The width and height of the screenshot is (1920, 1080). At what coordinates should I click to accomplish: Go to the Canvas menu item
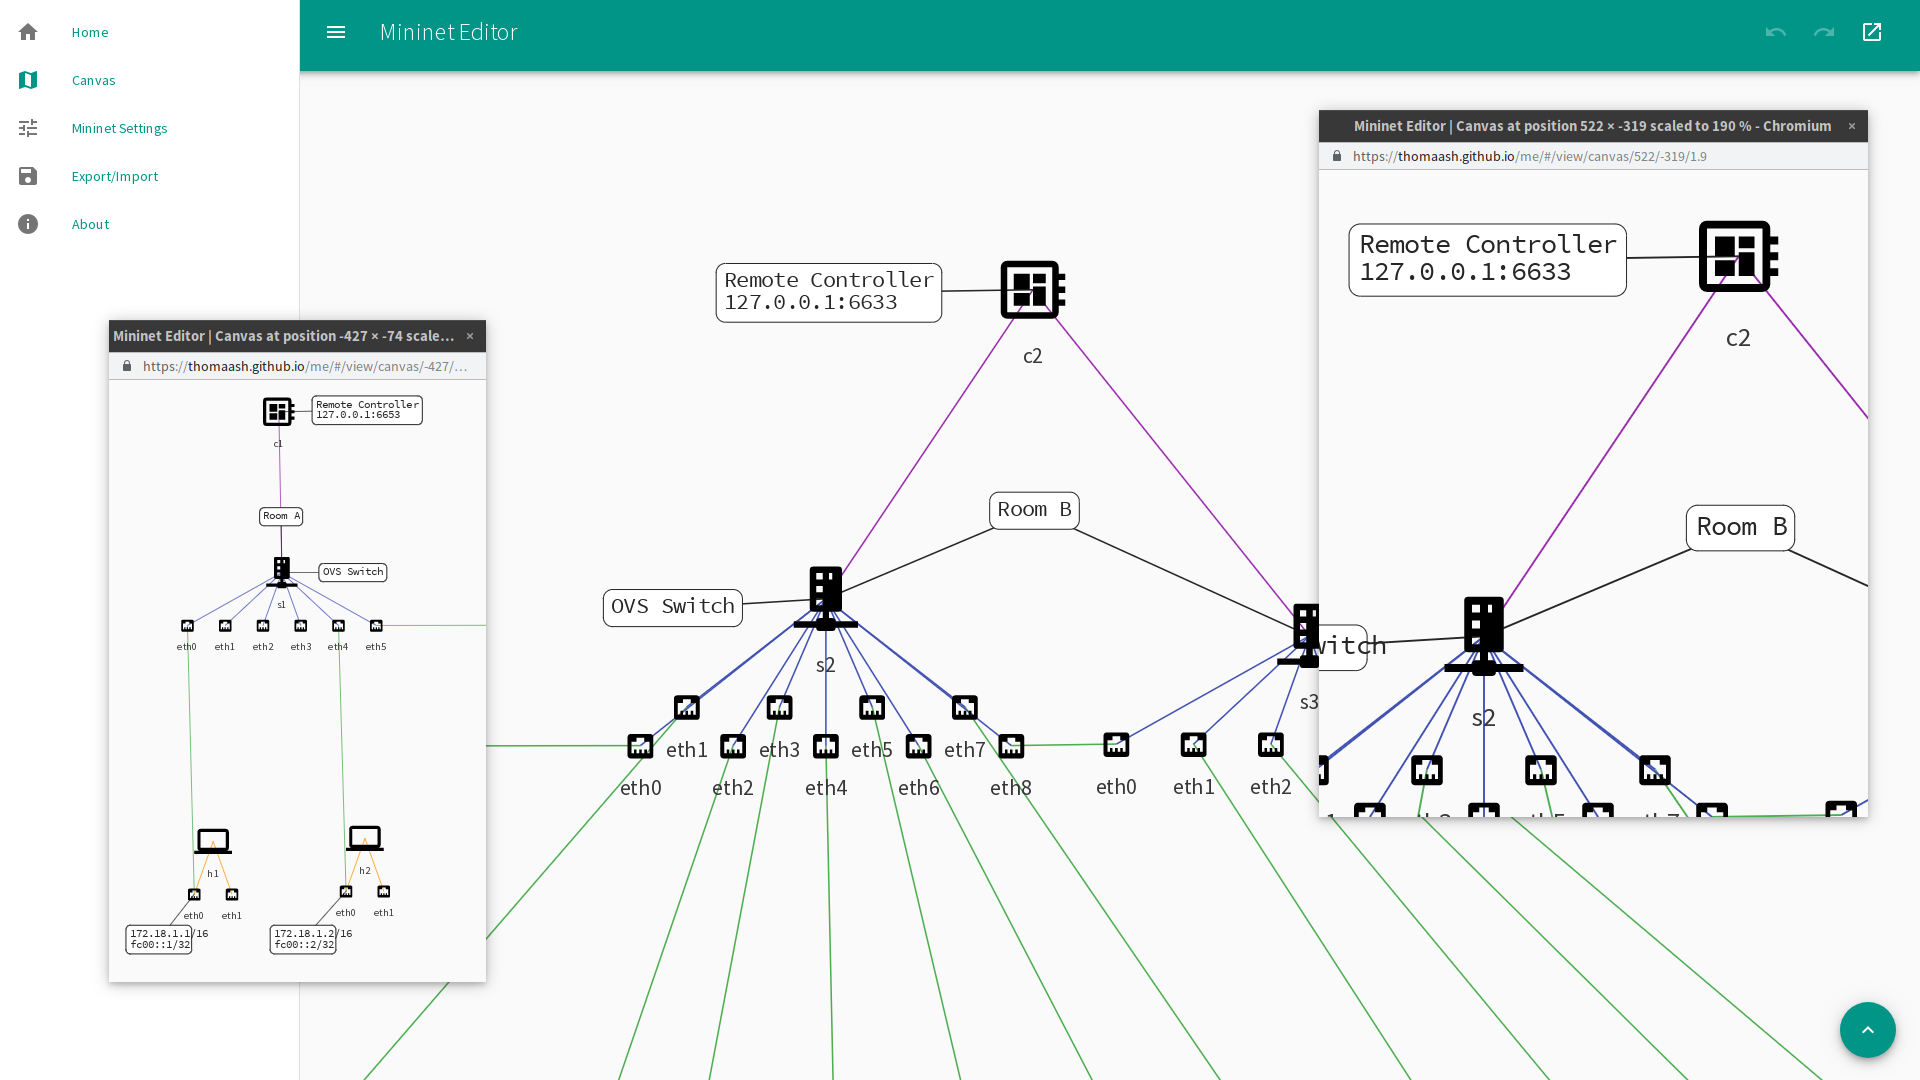[x=93, y=80]
